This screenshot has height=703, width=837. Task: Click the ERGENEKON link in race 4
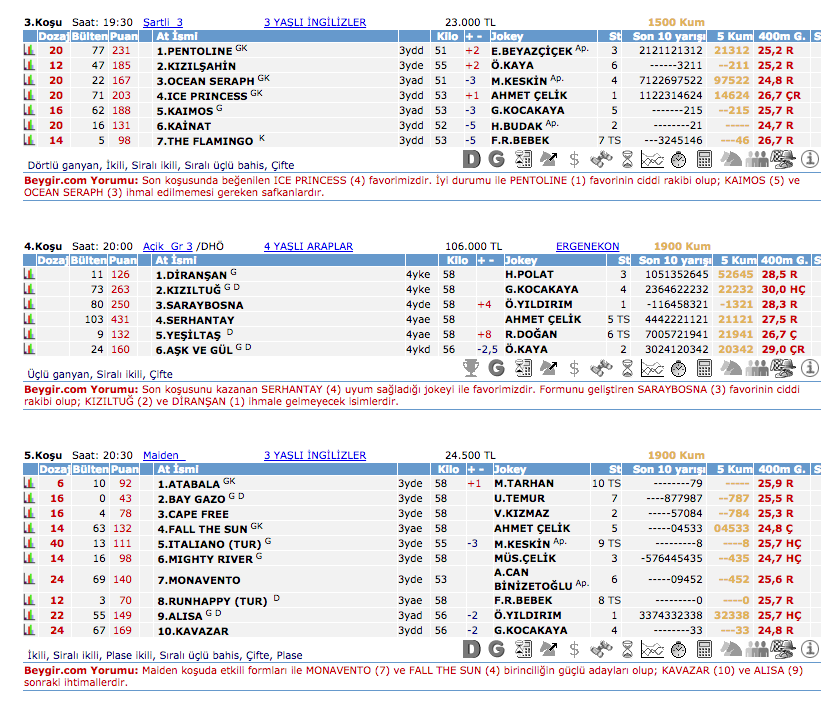point(587,246)
